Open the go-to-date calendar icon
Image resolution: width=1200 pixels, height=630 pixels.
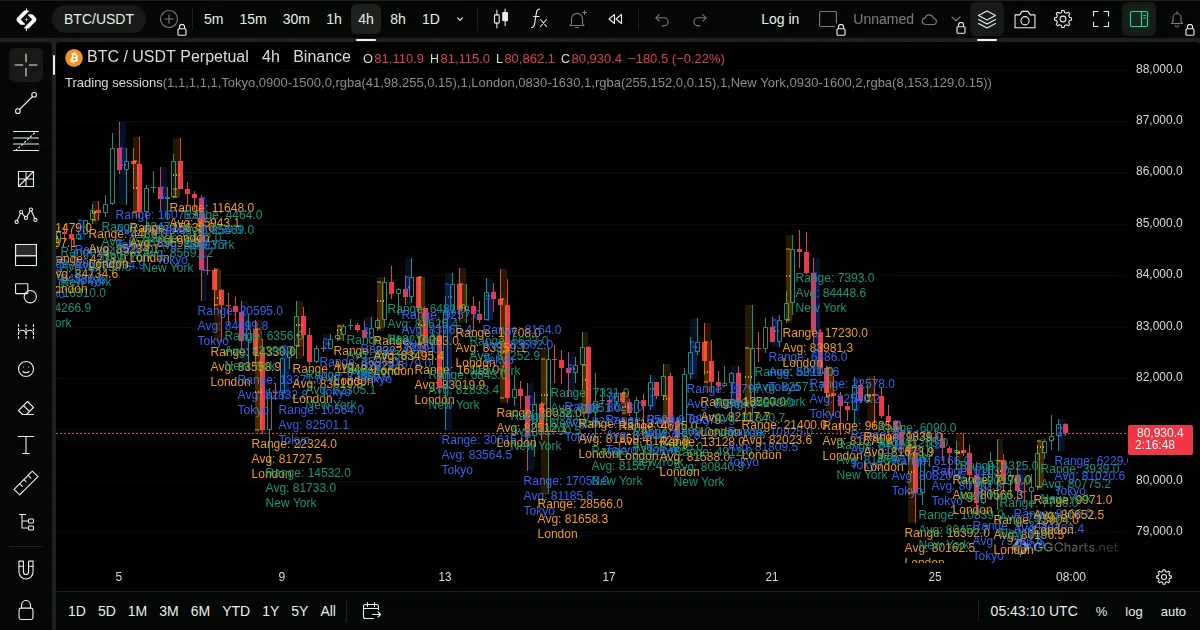[371, 611]
